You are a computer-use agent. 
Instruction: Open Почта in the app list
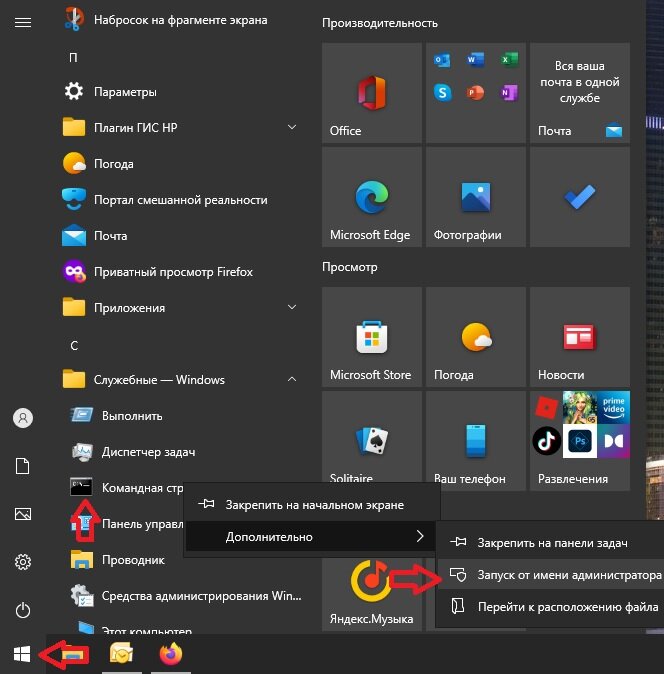pyautogui.click(x=95, y=236)
